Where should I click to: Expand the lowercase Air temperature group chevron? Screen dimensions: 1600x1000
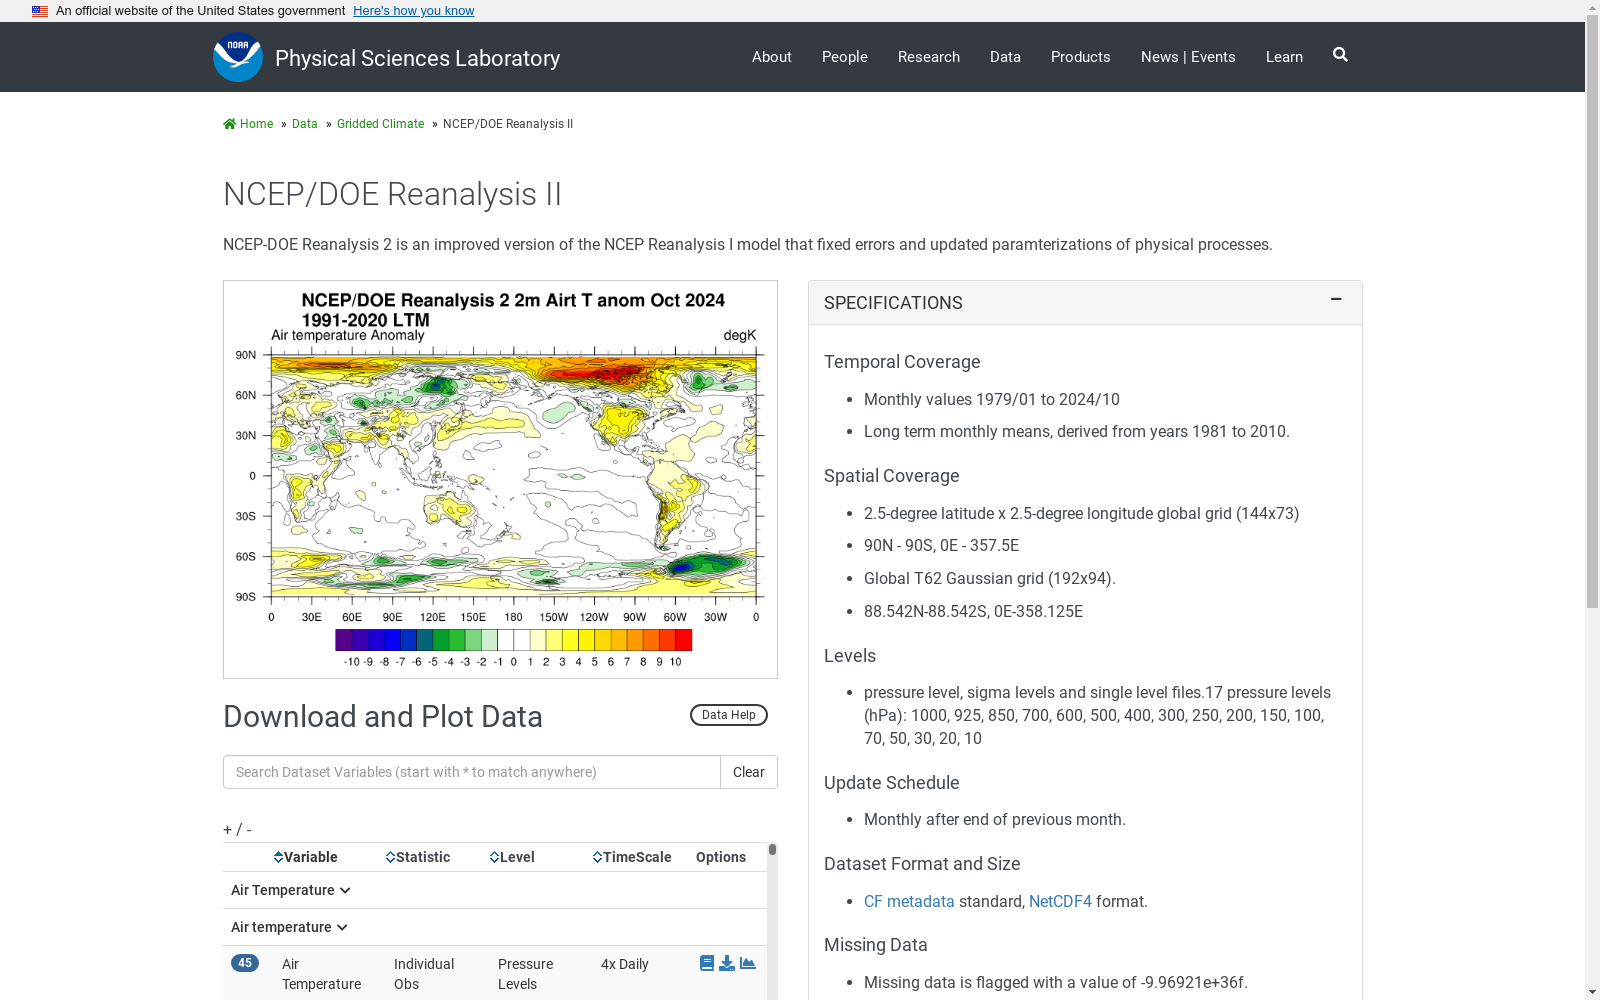point(342,927)
